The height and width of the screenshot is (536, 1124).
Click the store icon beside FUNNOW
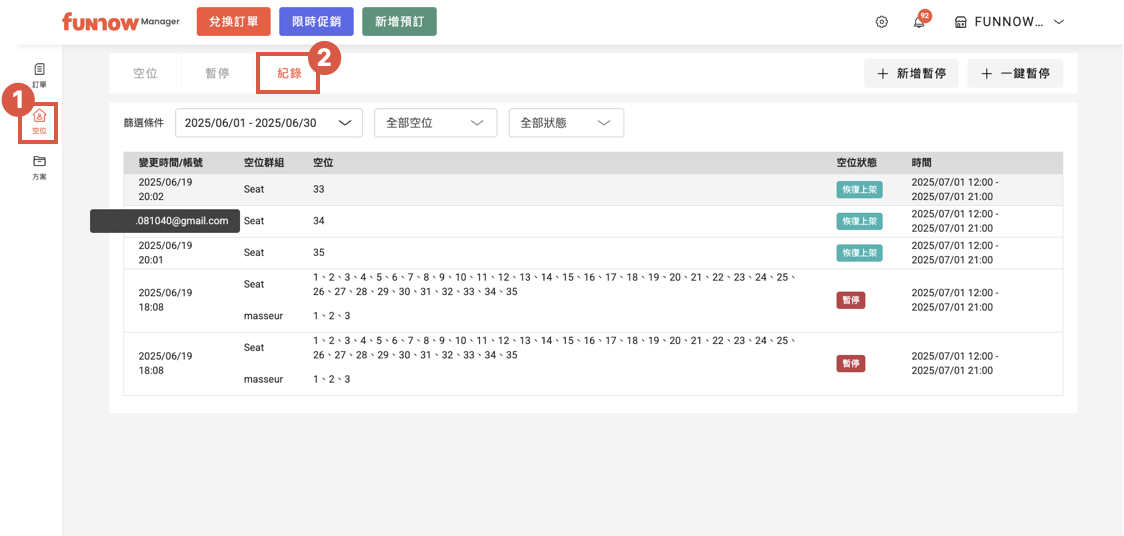[960, 22]
